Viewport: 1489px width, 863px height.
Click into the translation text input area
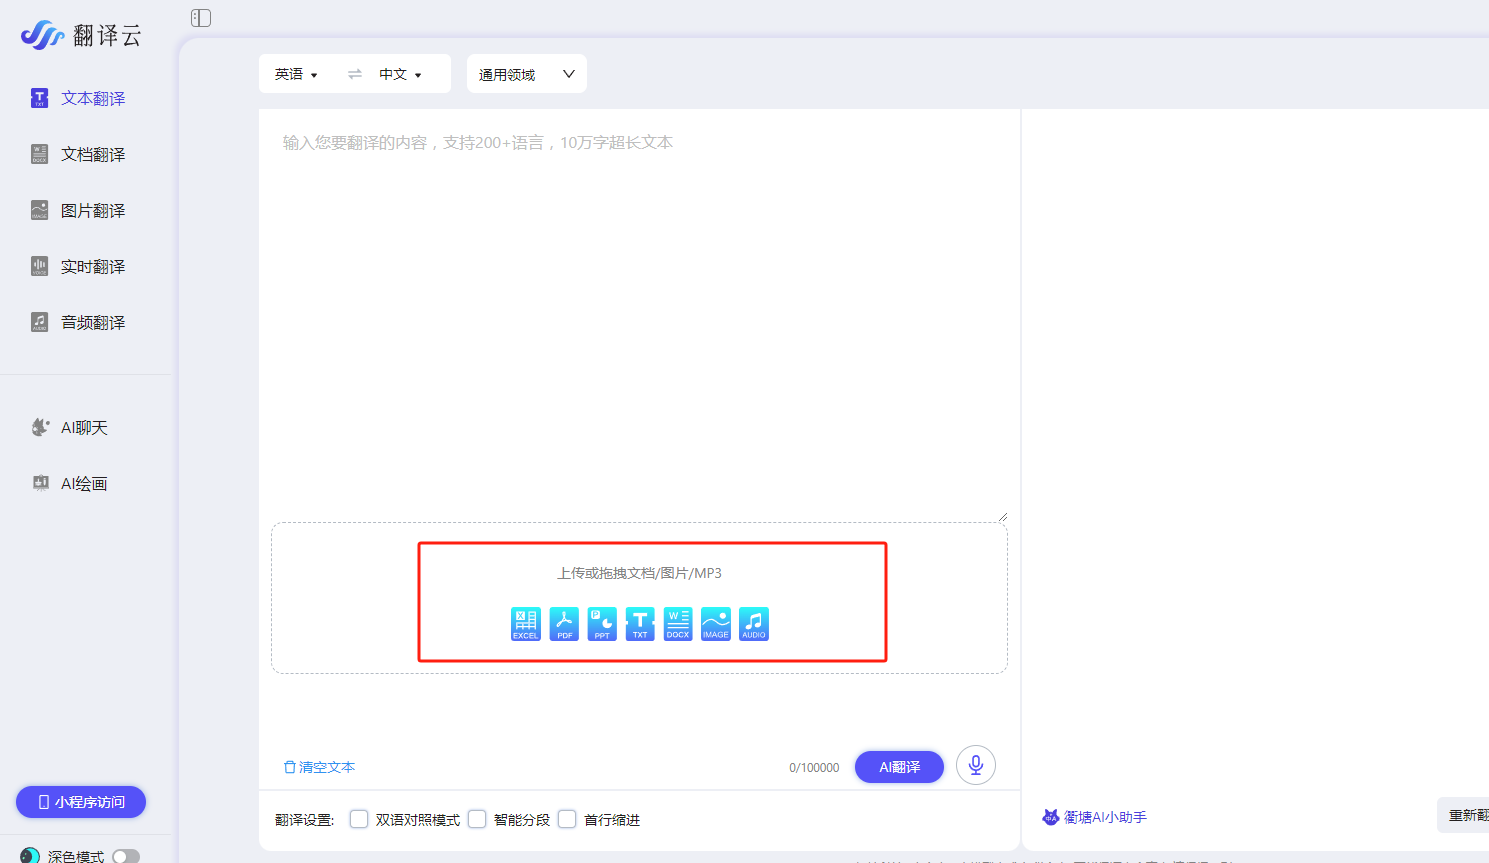tap(639, 315)
